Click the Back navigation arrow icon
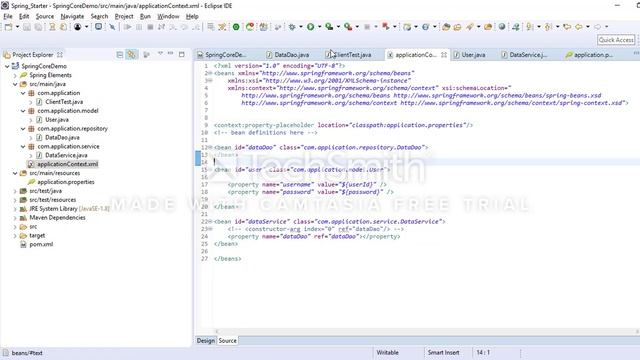Screen dimensions: 640x360 pyautogui.click(x=579, y=27)
